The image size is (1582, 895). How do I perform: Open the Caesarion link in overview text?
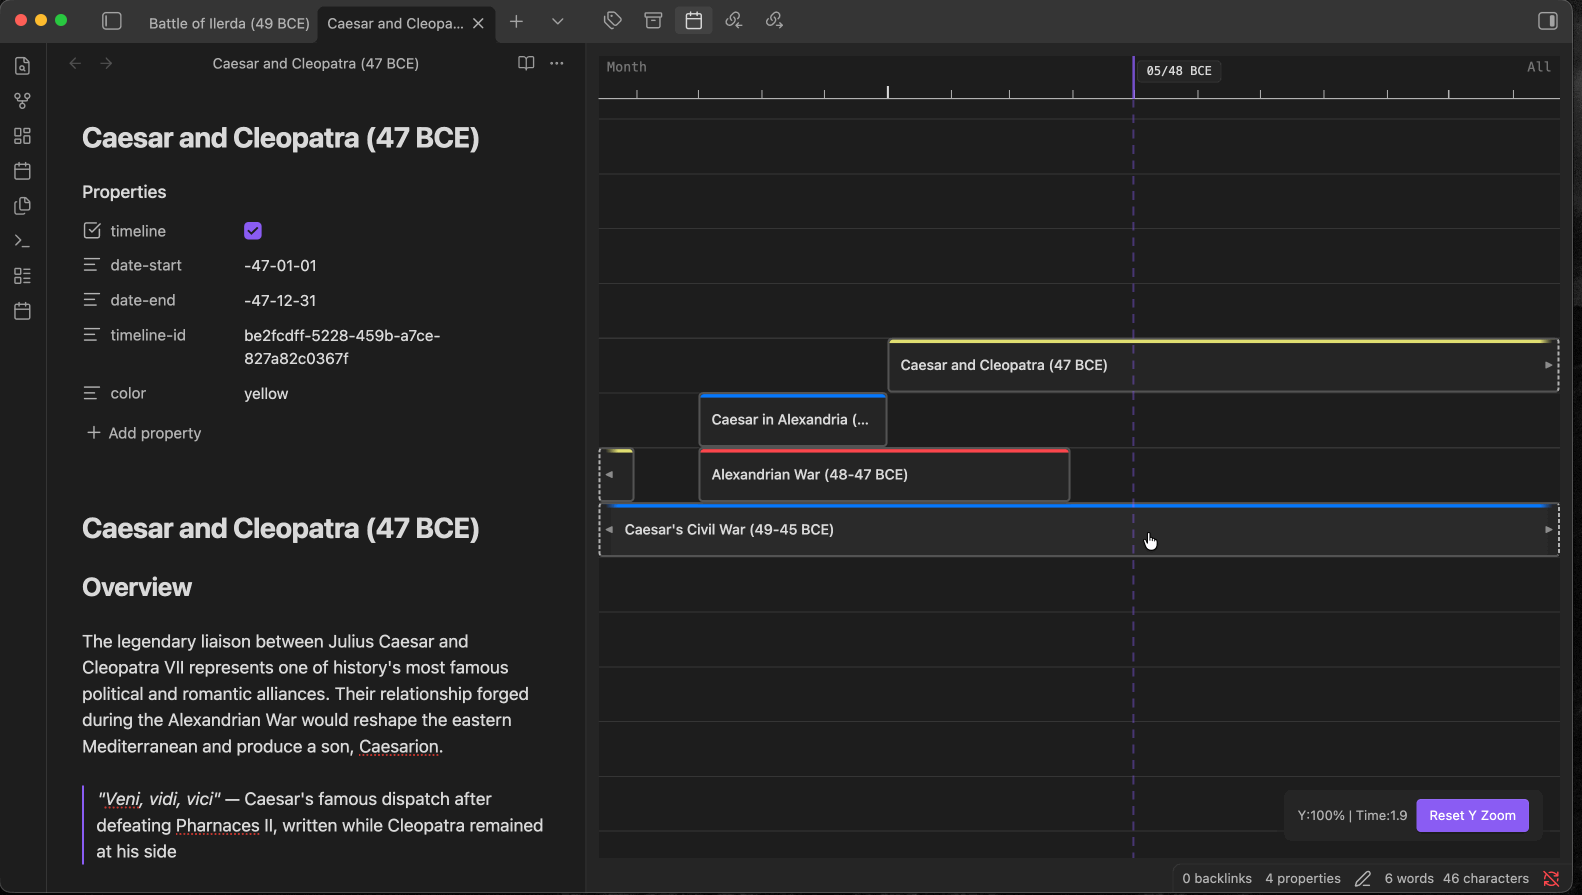tap(399, 746)
